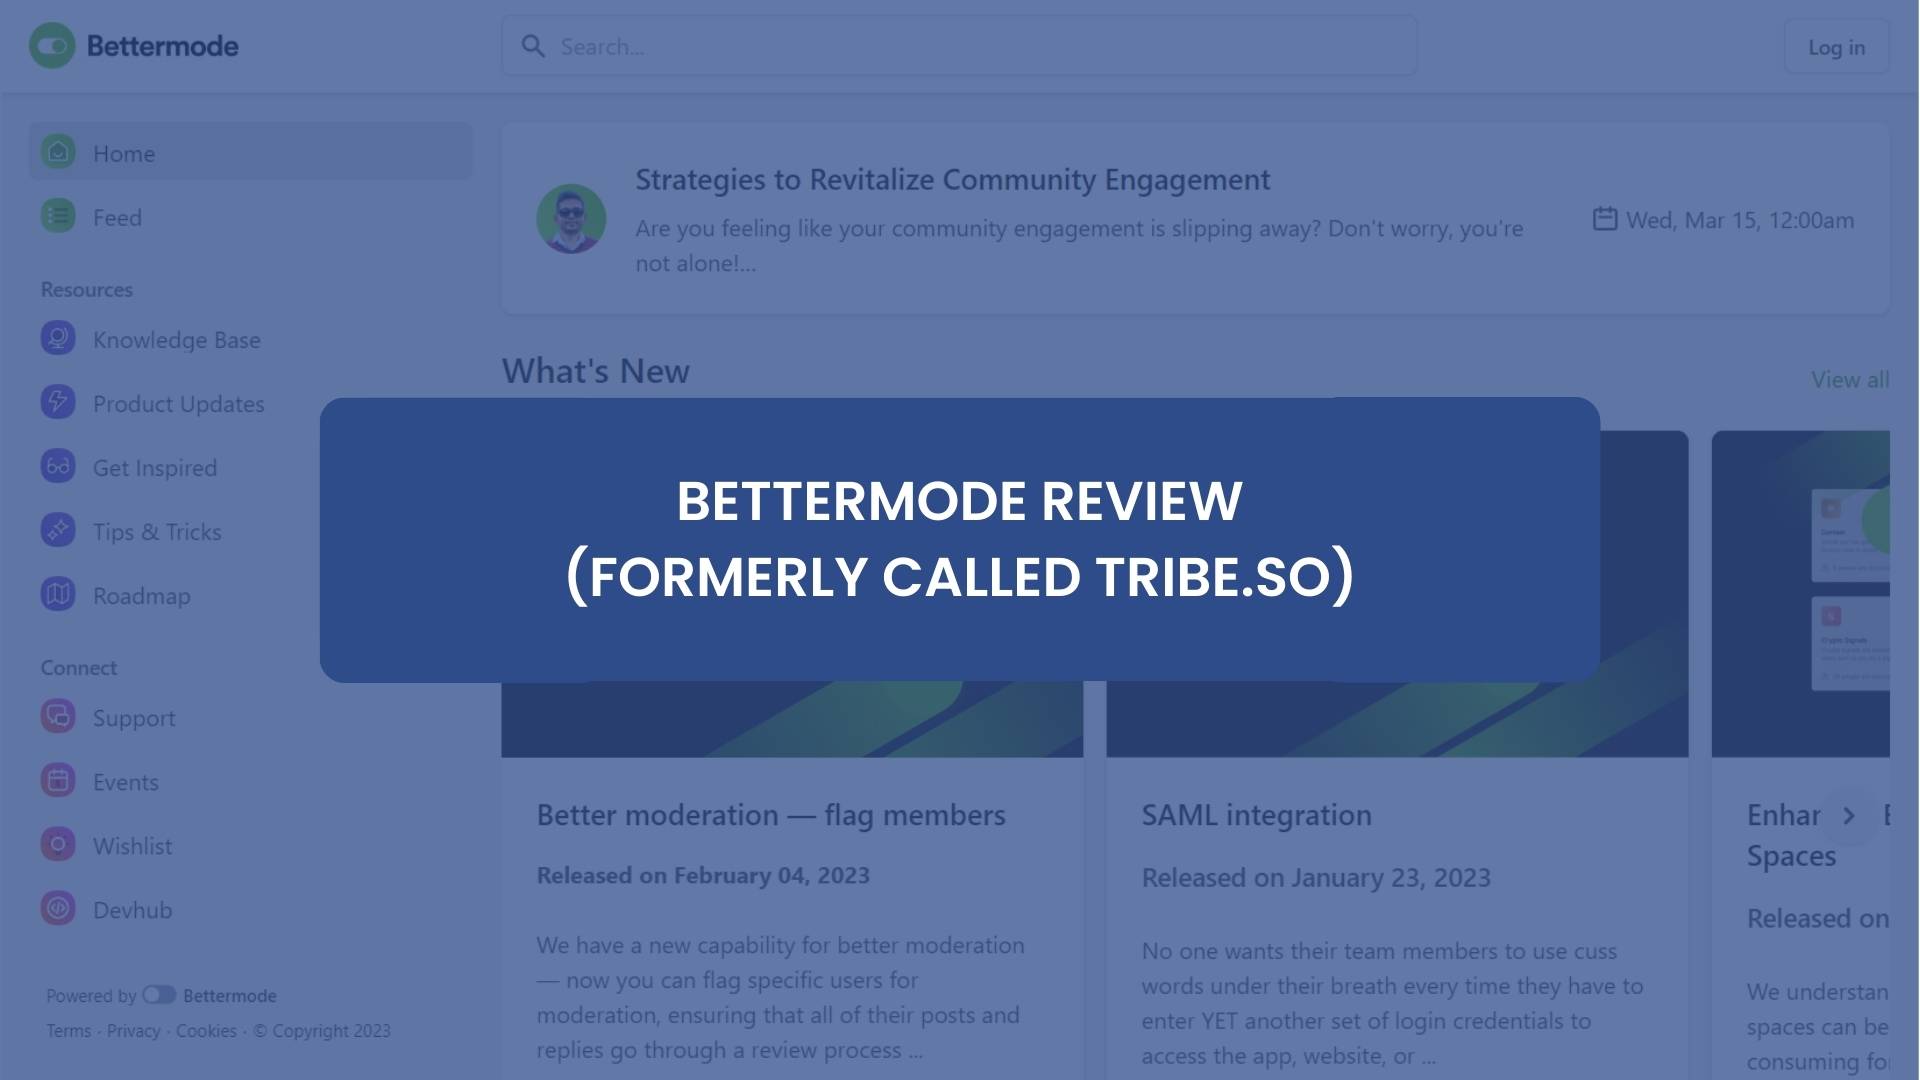
Task: Expand the Resources section
Action: [86, 286]
